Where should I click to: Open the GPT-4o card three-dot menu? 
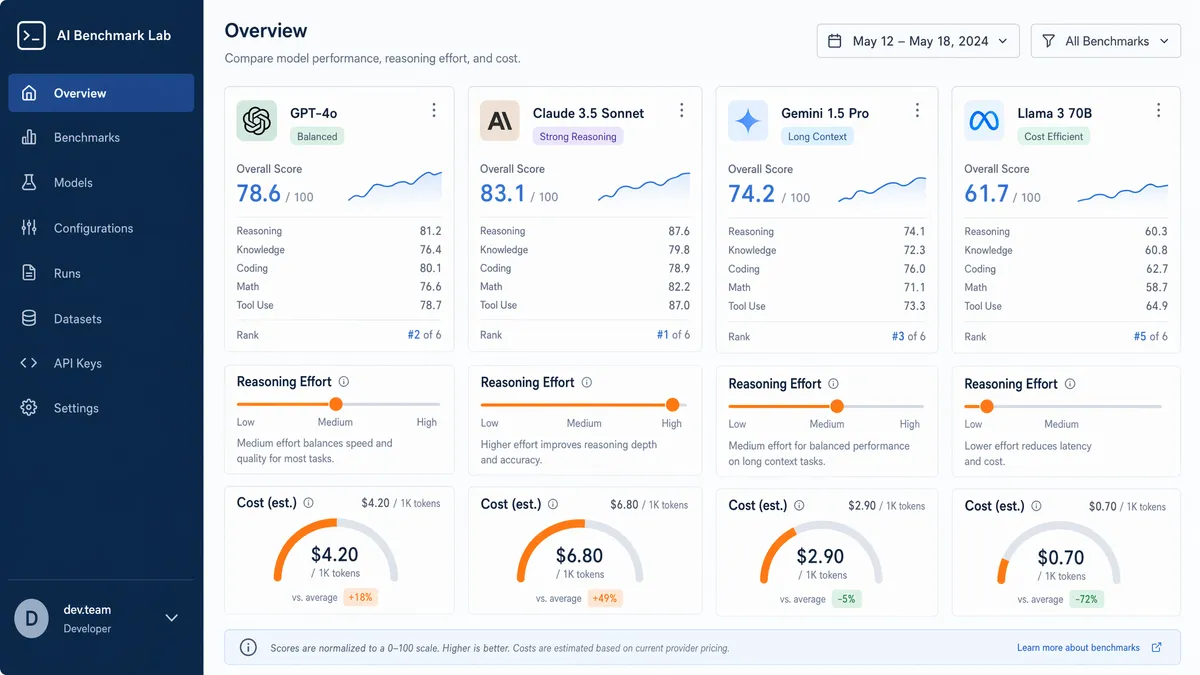coord(434,111)
